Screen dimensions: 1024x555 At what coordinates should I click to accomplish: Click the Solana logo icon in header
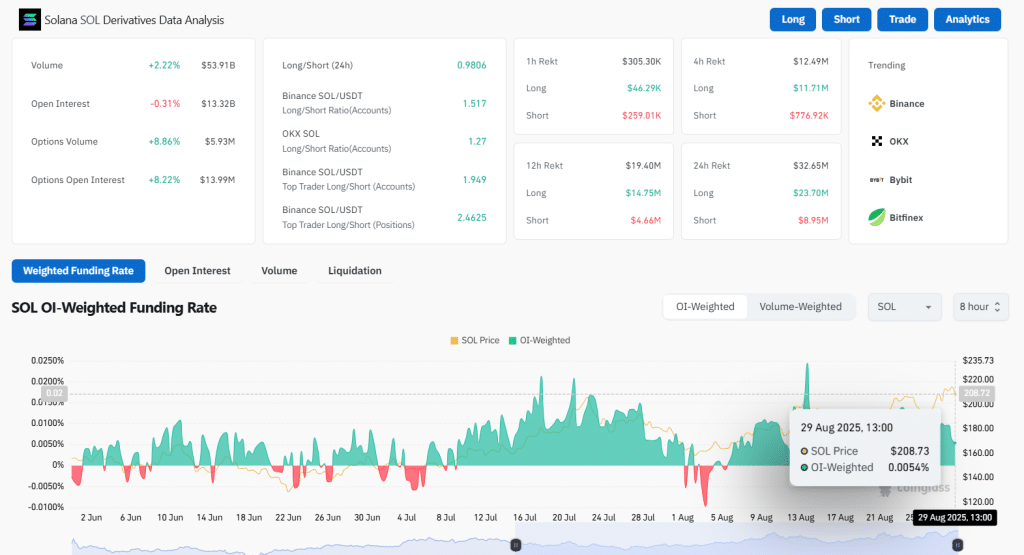click(x=30, y=20)
